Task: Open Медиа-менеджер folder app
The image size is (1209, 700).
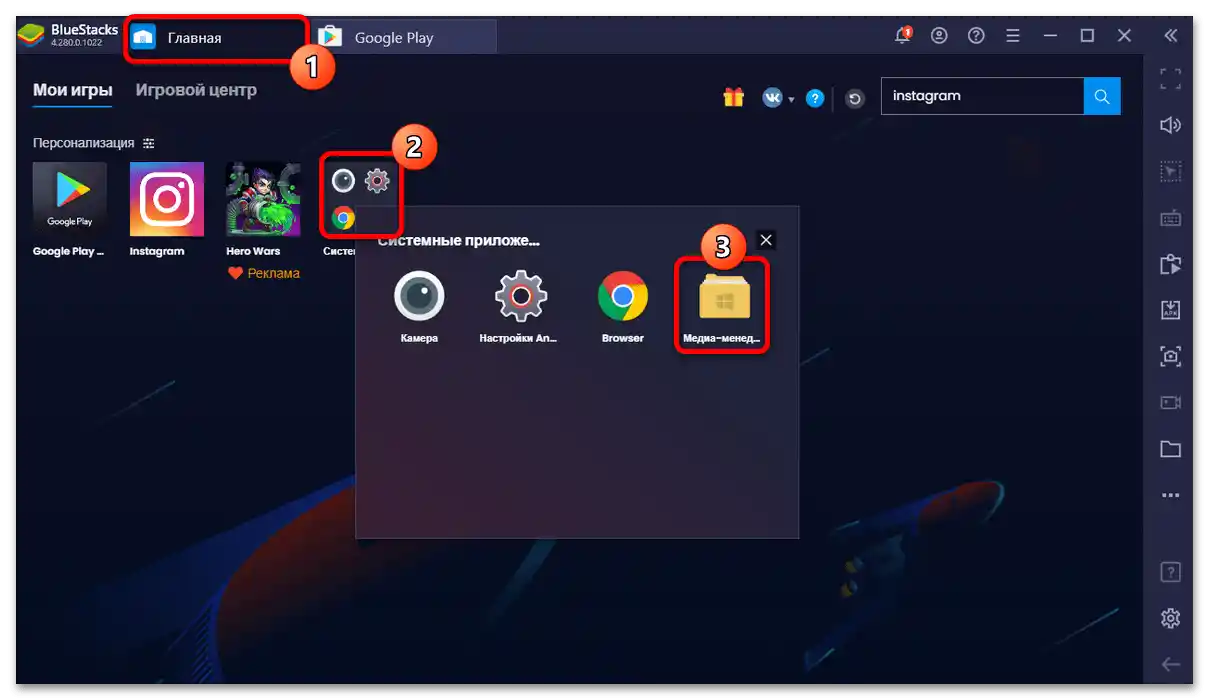Action: (x=724, y=297)
